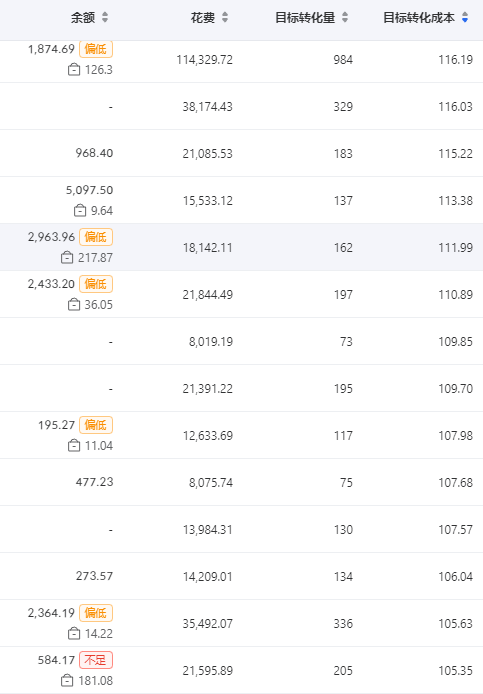Click wallet icon next to 217.87

(67, 258)
